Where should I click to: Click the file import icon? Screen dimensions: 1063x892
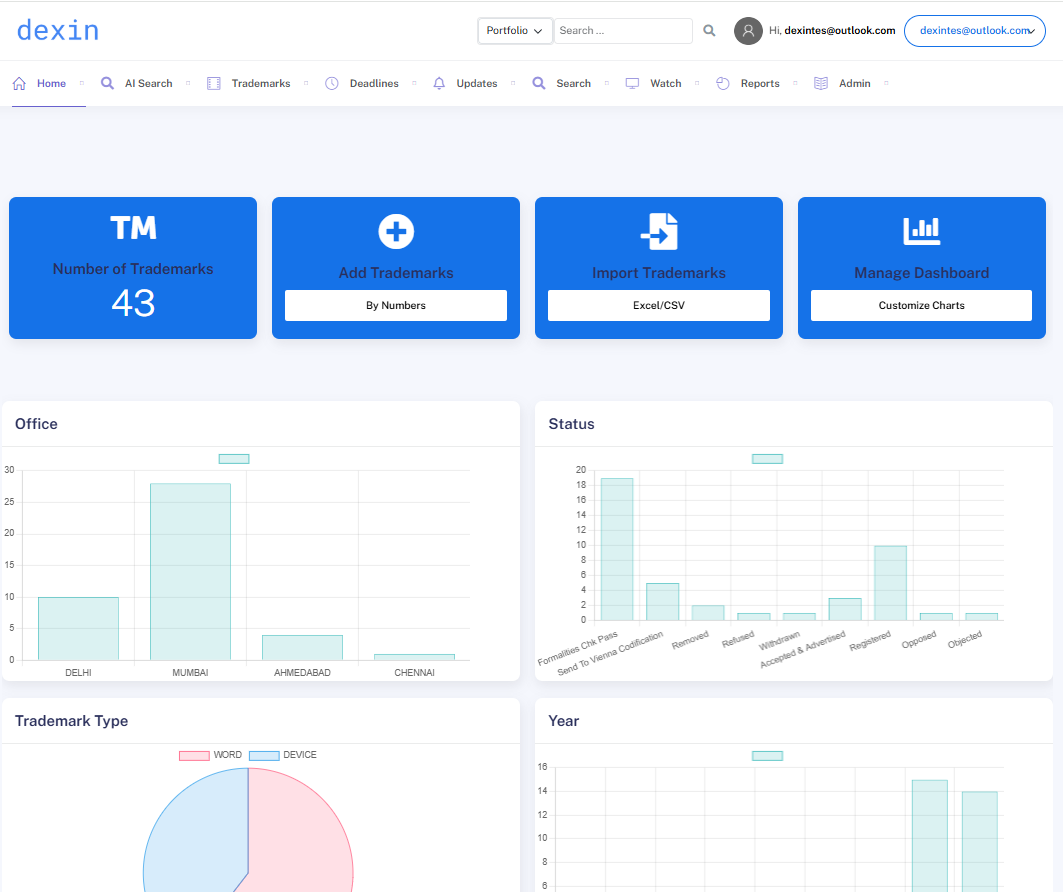(659, 231)
